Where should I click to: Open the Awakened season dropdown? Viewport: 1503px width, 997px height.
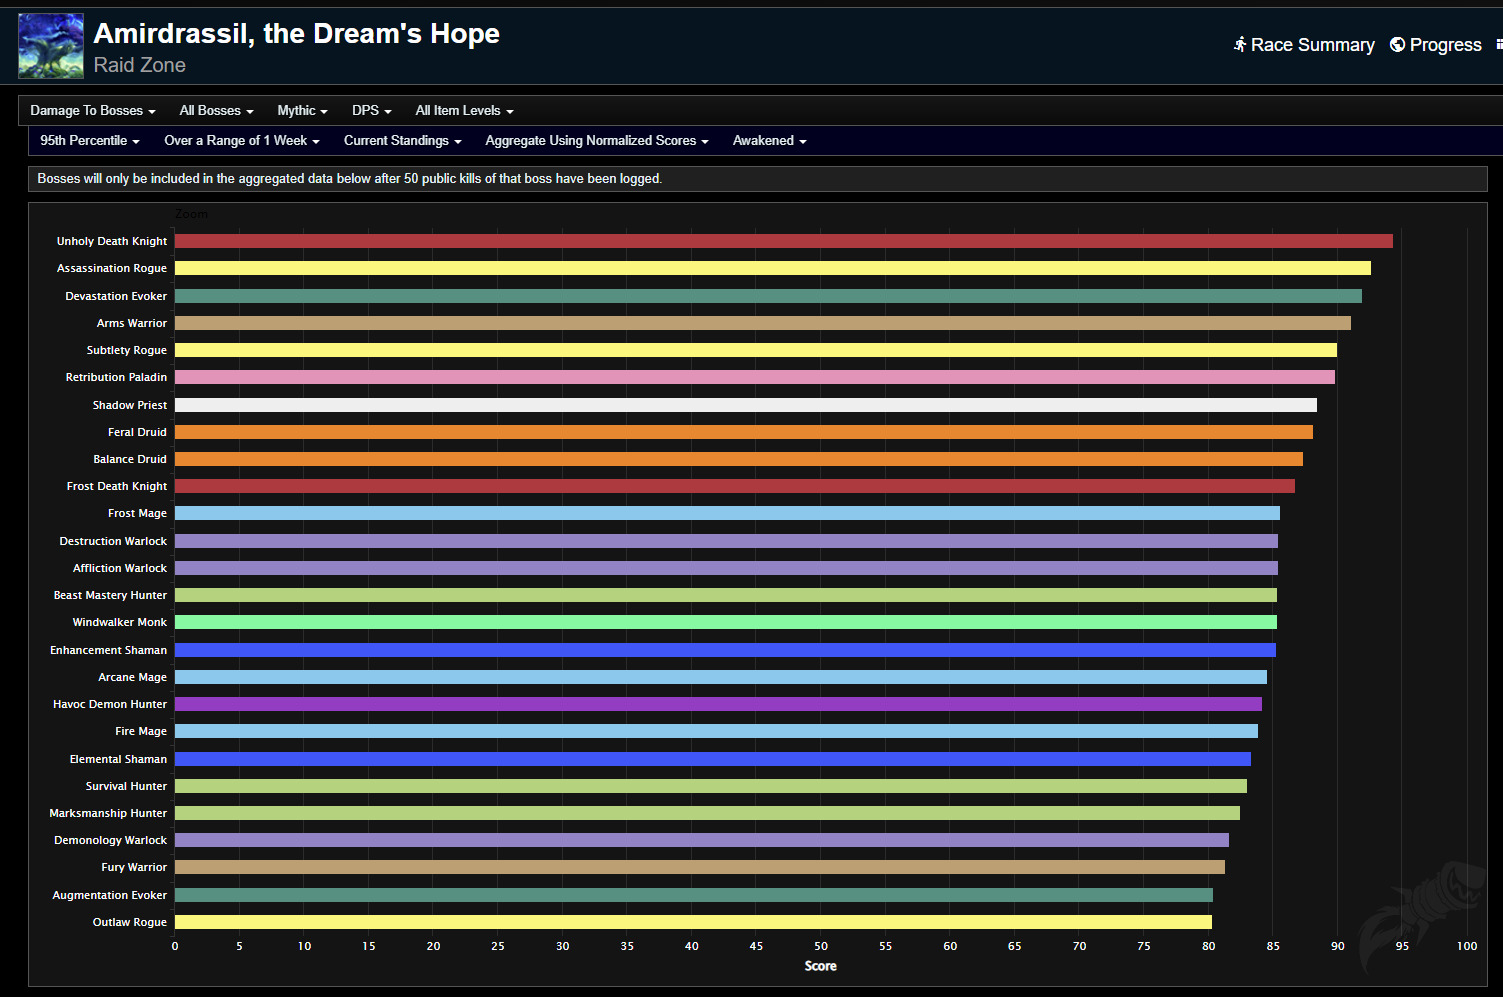coord(769,141)
